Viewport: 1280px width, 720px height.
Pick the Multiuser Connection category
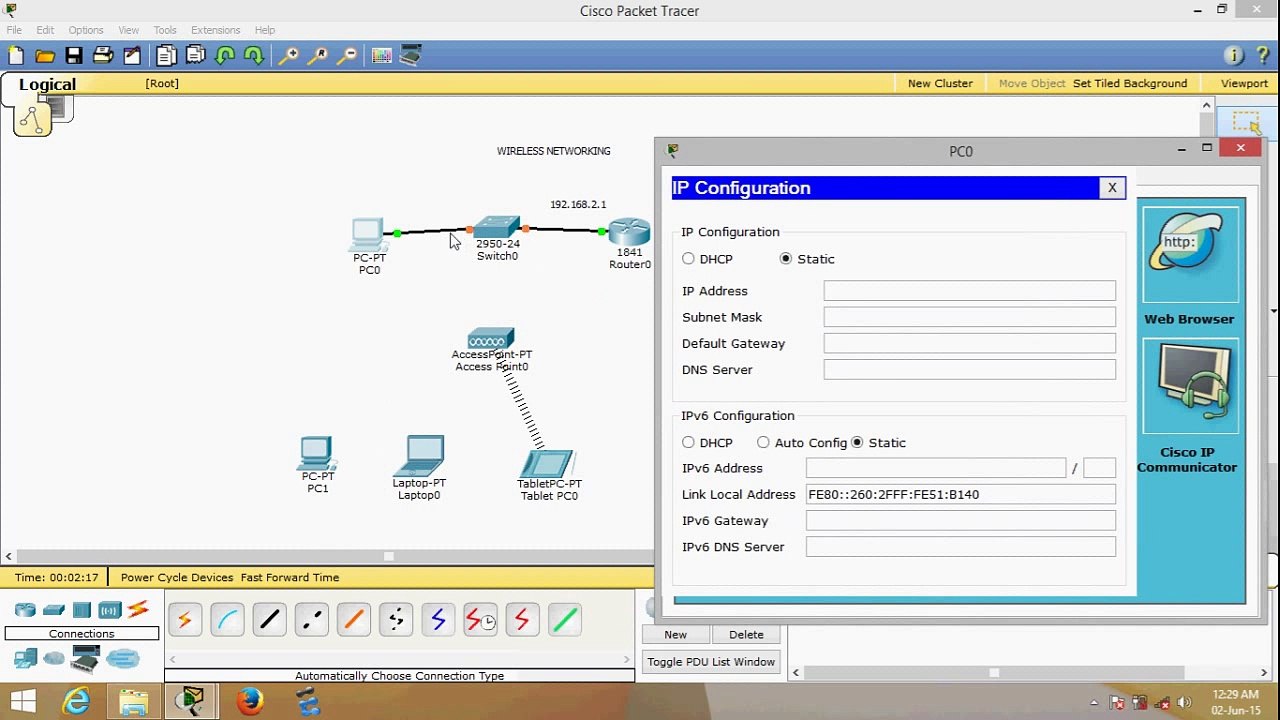click(x=123, y=658)
